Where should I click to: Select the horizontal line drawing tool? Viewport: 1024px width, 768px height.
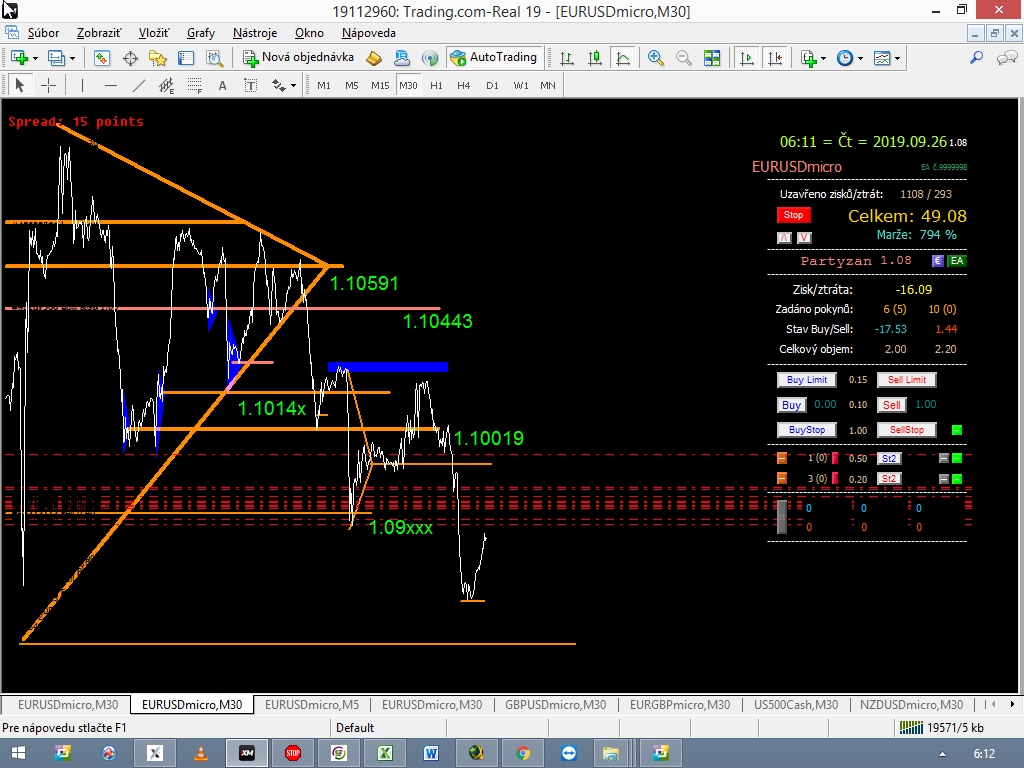(x=110, y=85)
